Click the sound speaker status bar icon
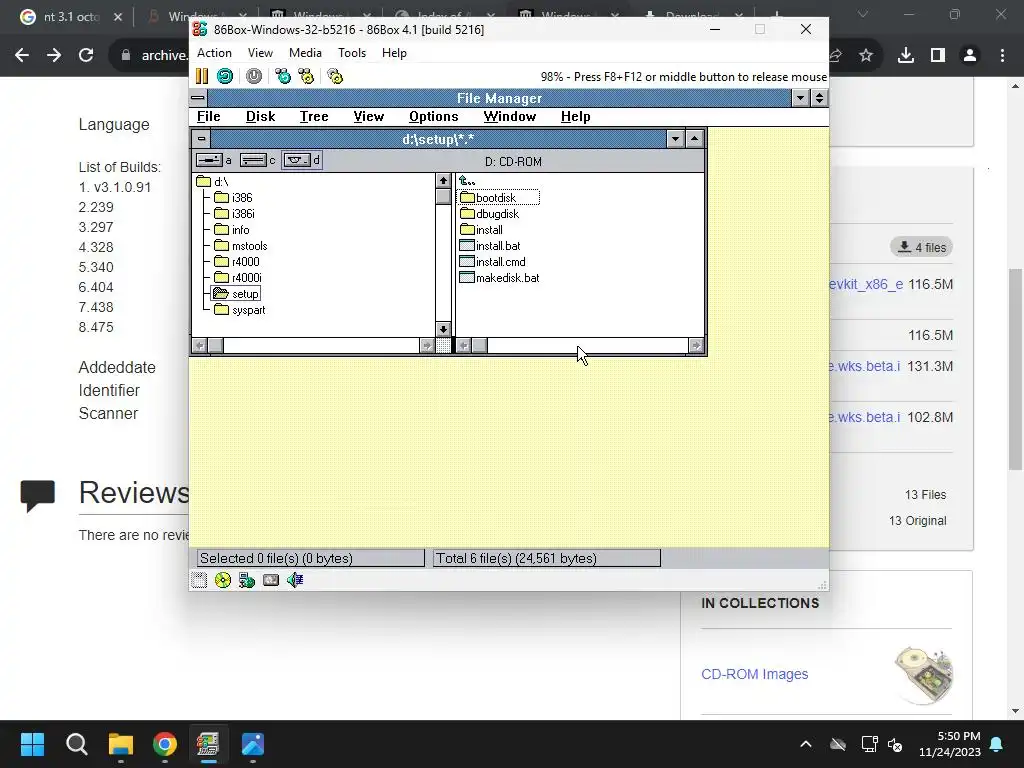 click(x=295, y=580)
